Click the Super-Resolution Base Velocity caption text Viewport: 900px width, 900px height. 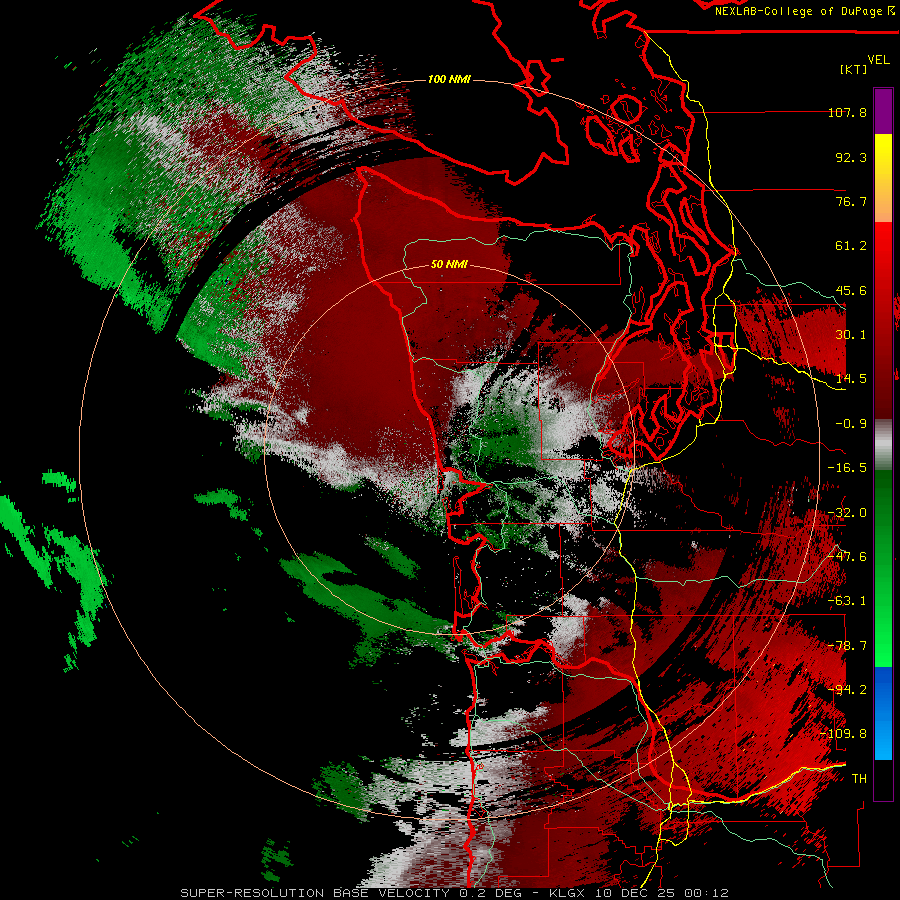[455, 893]
